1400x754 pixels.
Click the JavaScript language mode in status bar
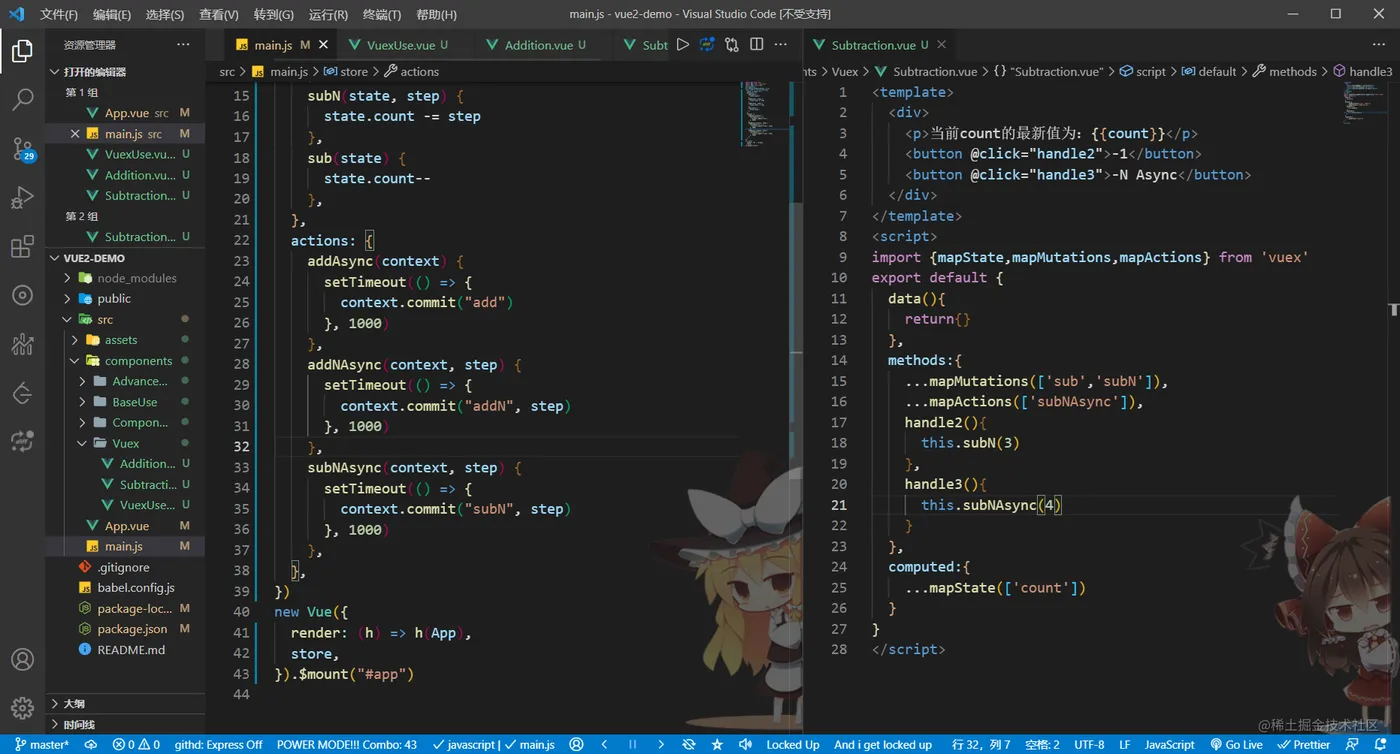pyautogui.click(x=1169, y=744)
